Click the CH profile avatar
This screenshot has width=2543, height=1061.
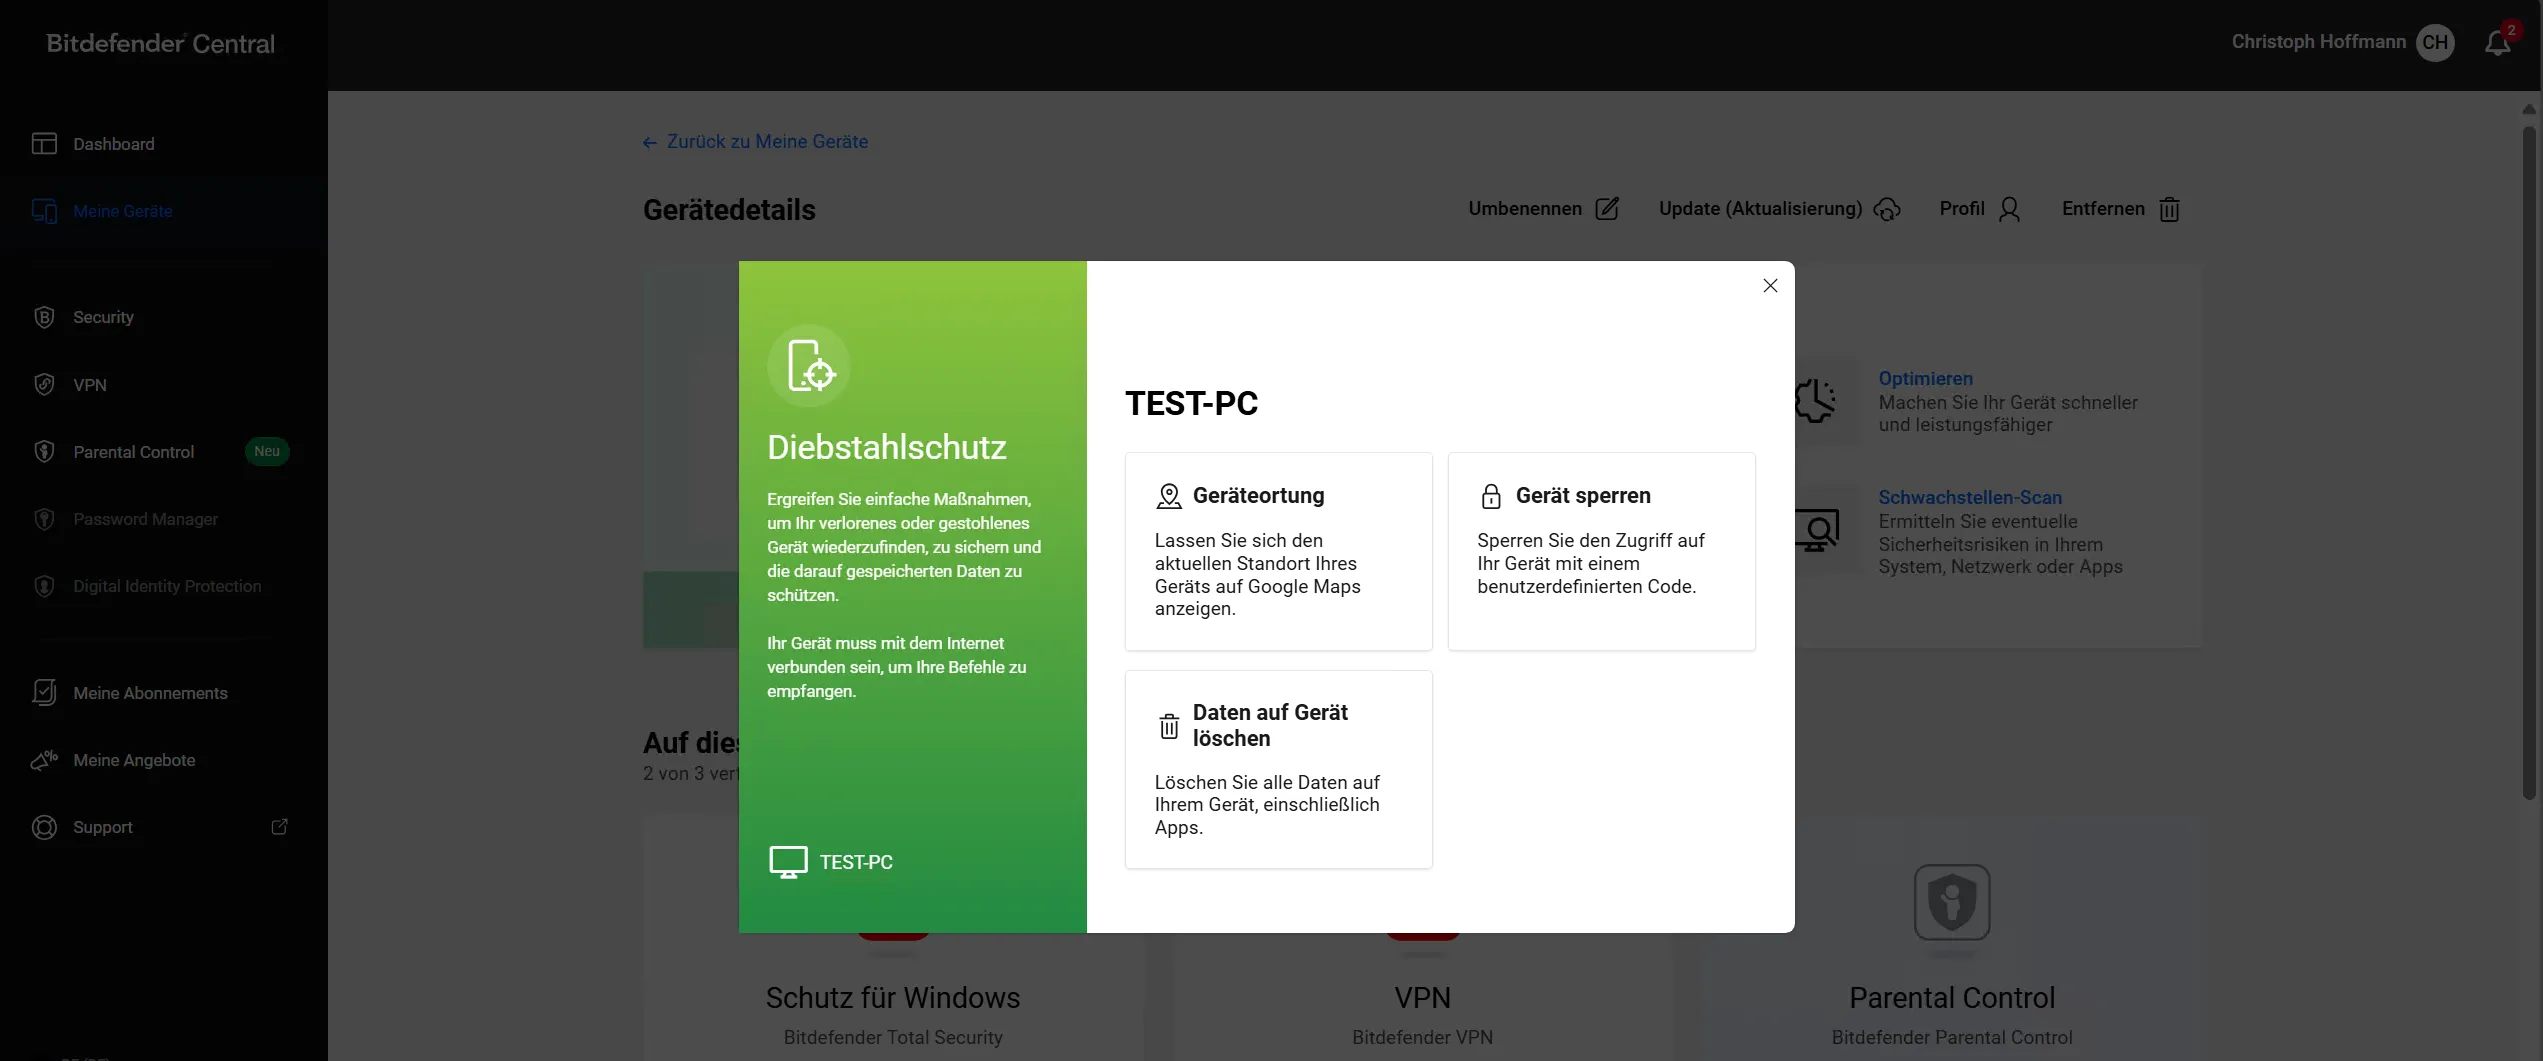pyautogui.click(x=2435, y=42)
